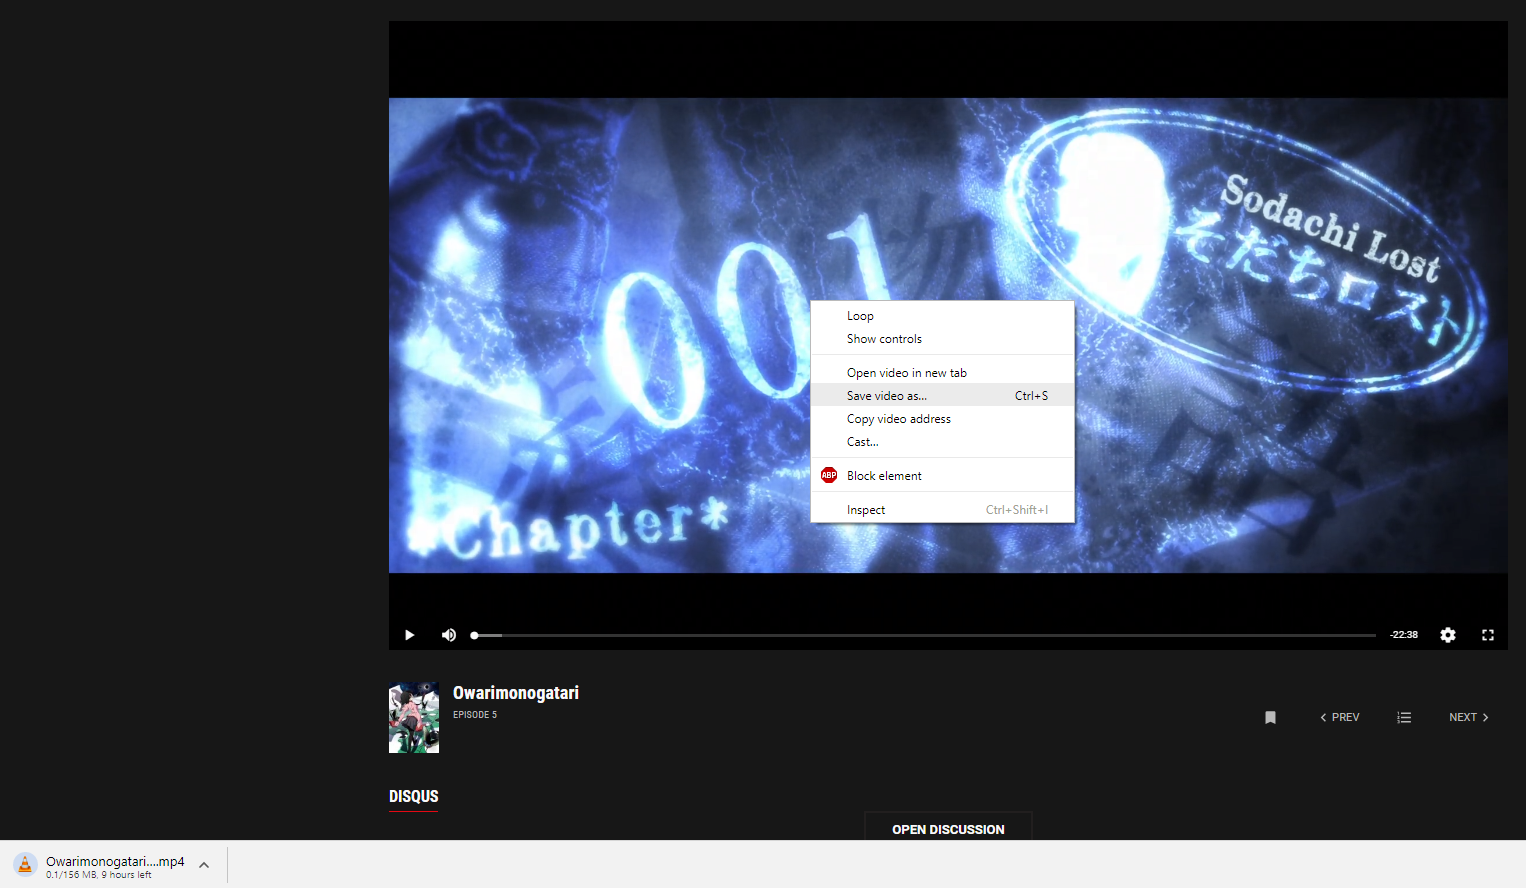This screenshot has width=1526, height=888.
Task: Select Copy video address
Action: pos(942,419)
